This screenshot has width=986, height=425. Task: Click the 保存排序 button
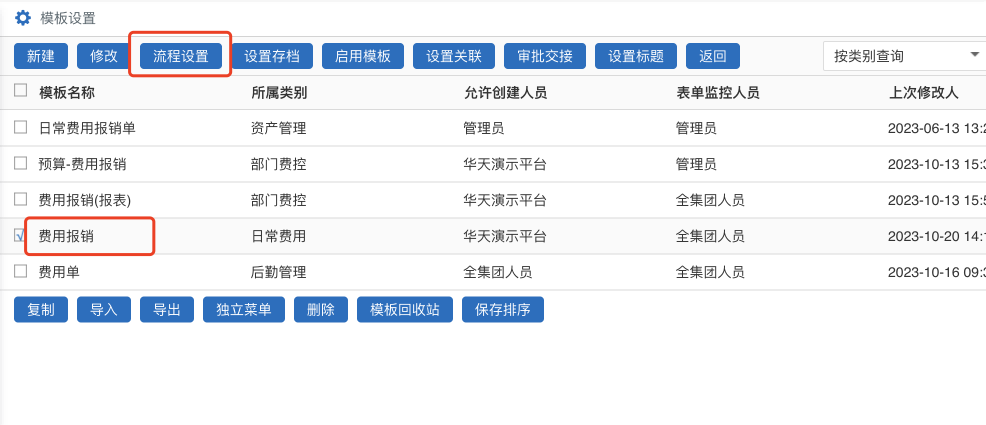pyautogui.click(x=503, y=309)
